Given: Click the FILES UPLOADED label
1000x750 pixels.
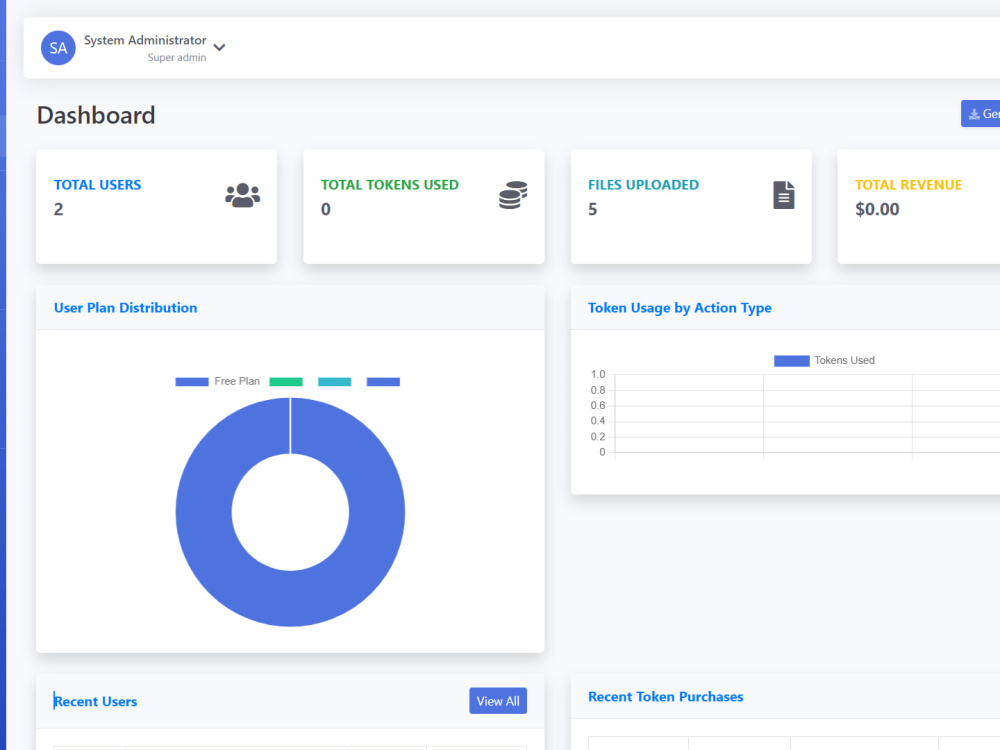Looking at the screenshot, I should pos(643,185).
